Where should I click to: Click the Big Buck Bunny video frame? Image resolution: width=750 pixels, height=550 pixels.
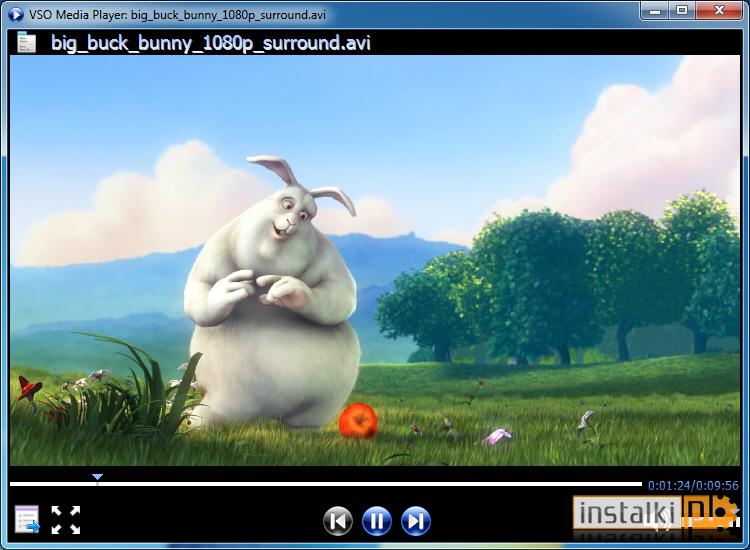(x=375, y=260)
